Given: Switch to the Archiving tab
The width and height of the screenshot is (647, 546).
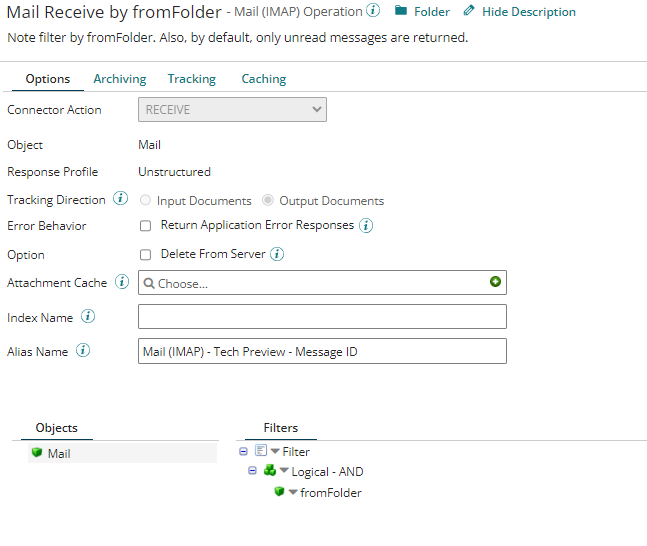Looking at the screenshot, I should (x=119, y=79).
